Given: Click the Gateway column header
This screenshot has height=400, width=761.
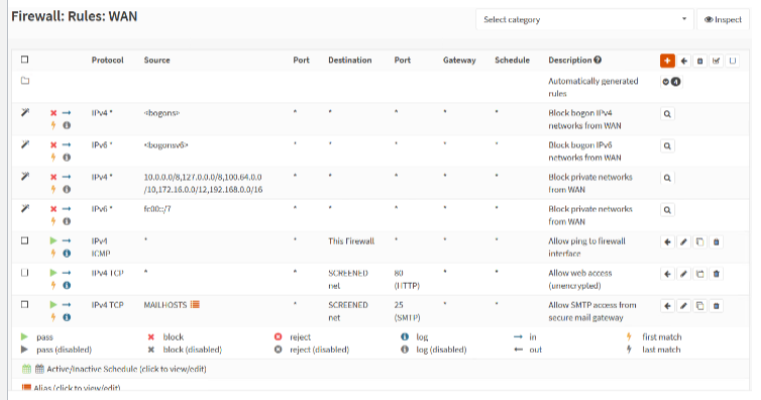Looking at the screenshot, I should coord(459,60).
